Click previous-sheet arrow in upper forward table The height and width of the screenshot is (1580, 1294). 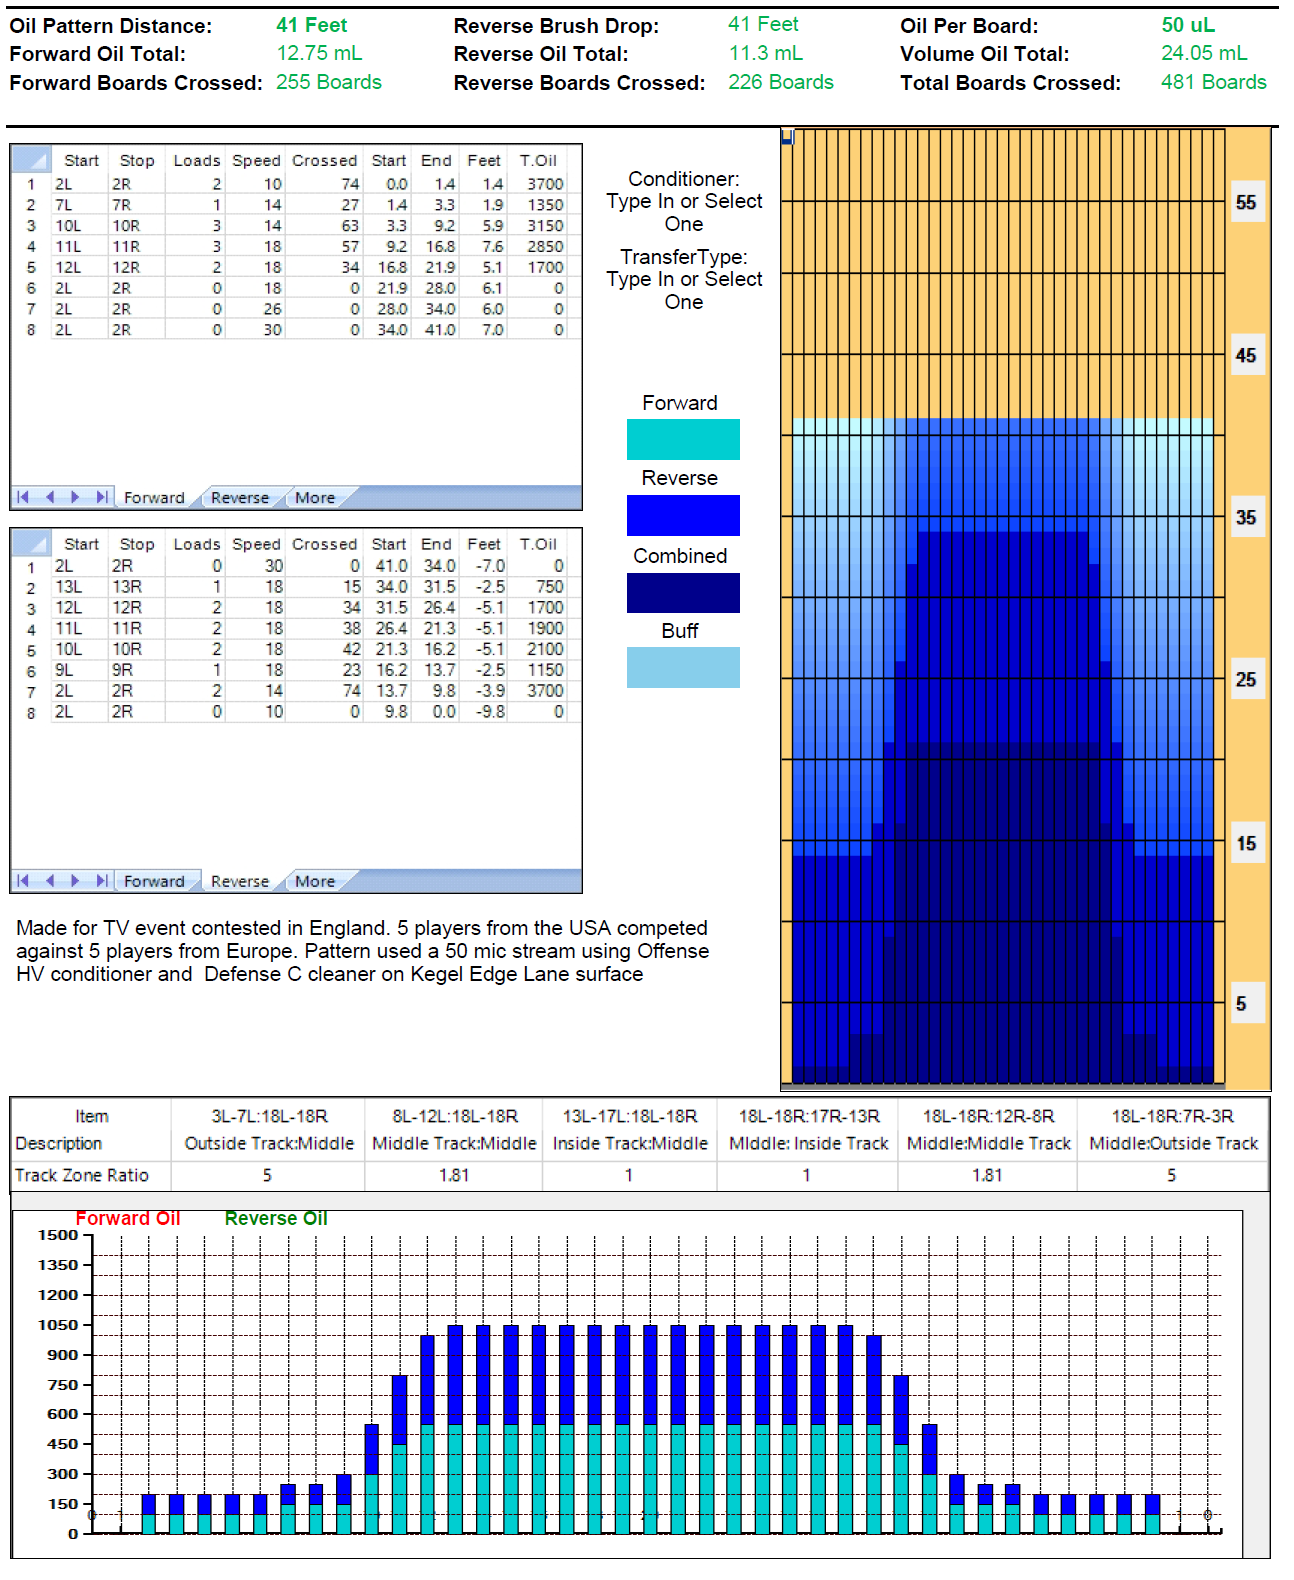[49, 497]
